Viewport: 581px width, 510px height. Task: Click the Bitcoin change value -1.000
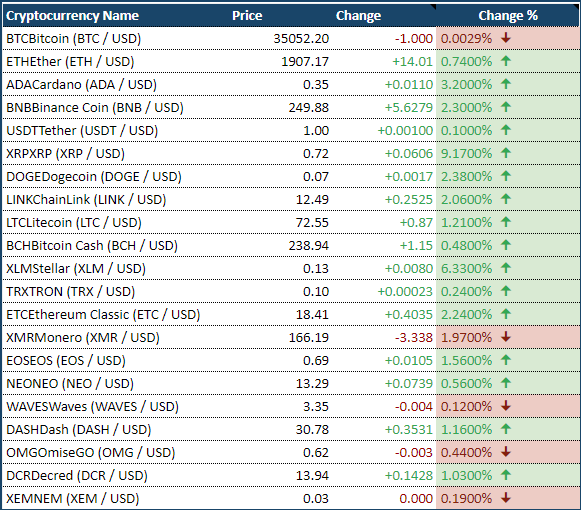pyautogui.click(x=414, y=39)
